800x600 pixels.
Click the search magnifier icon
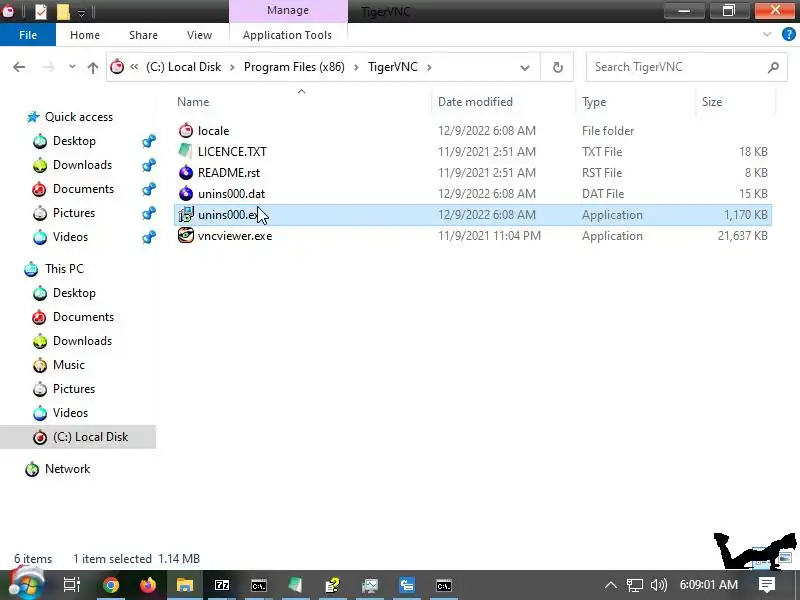(x=773, y=67)
